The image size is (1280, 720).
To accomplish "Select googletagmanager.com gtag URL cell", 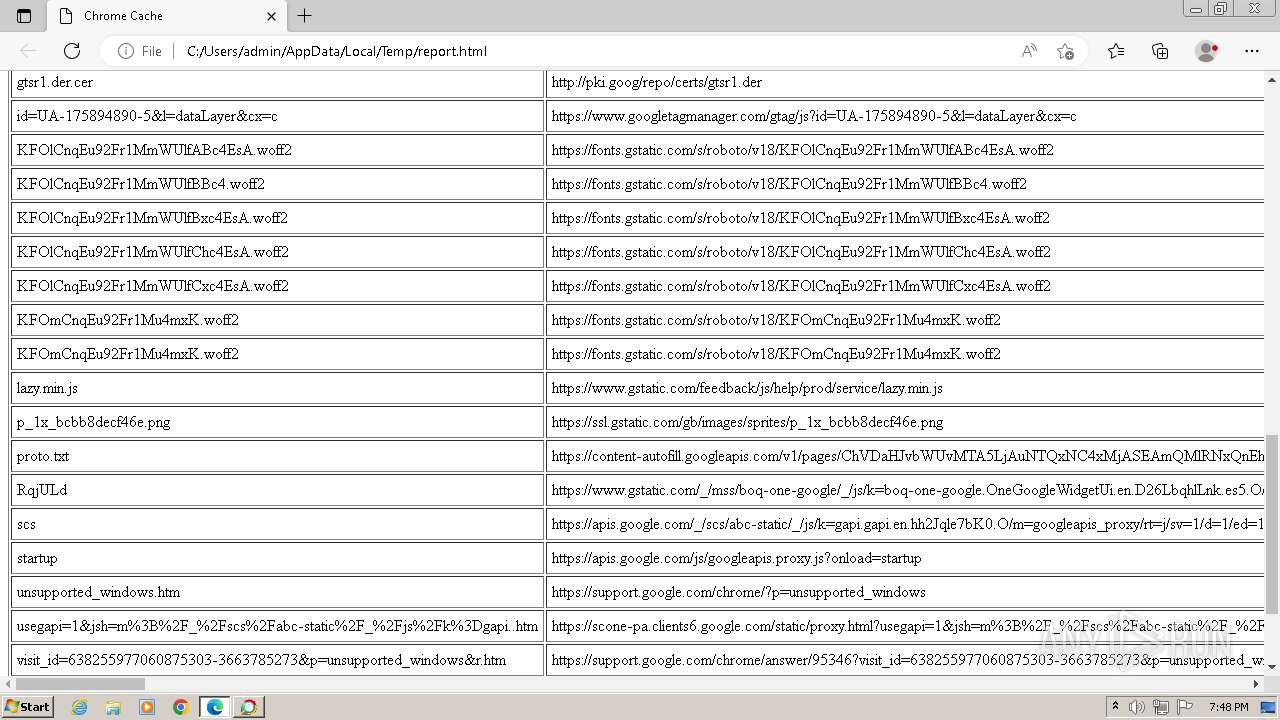I will (905, 116).
